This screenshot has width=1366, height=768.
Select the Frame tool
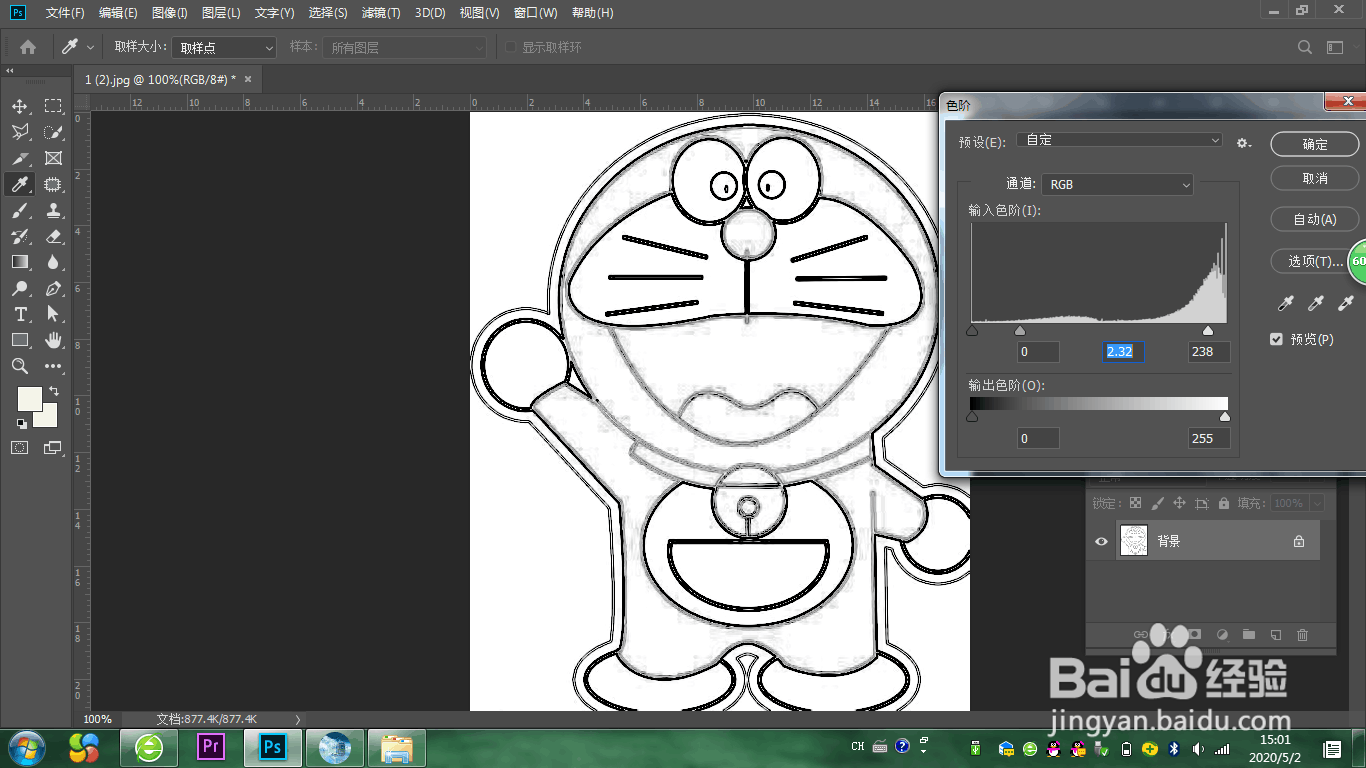[x=53, y=158]
